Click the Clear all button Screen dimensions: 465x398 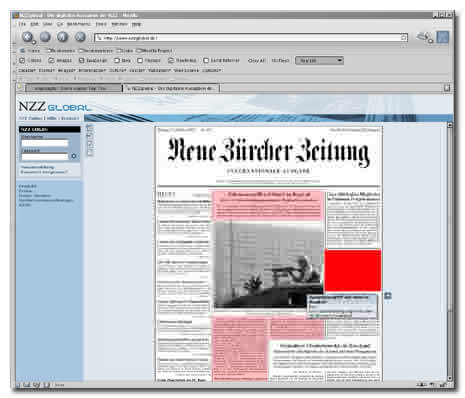pyautogui.click(x=256, y=60)
